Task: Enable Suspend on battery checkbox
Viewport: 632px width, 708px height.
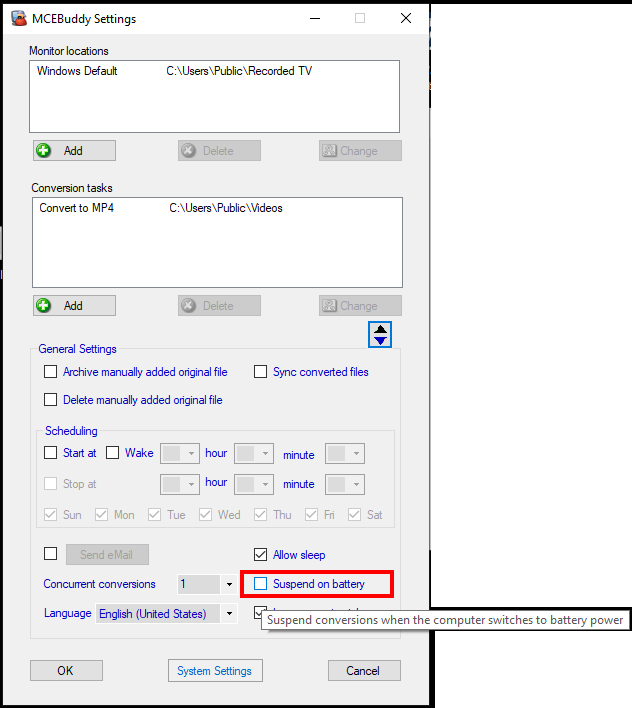Action: coord(260,584)
